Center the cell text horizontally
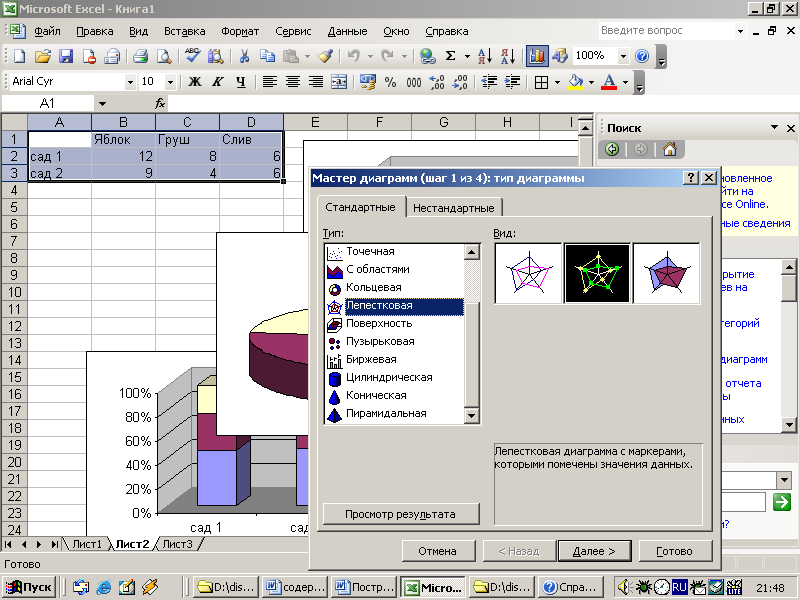Screen dimensions: 800x600 point(293,82)
